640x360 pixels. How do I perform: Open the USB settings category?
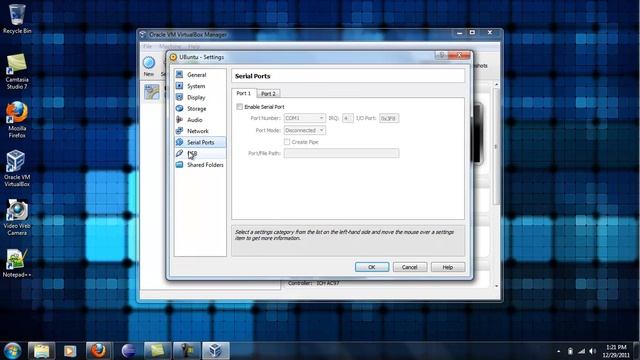200,153
